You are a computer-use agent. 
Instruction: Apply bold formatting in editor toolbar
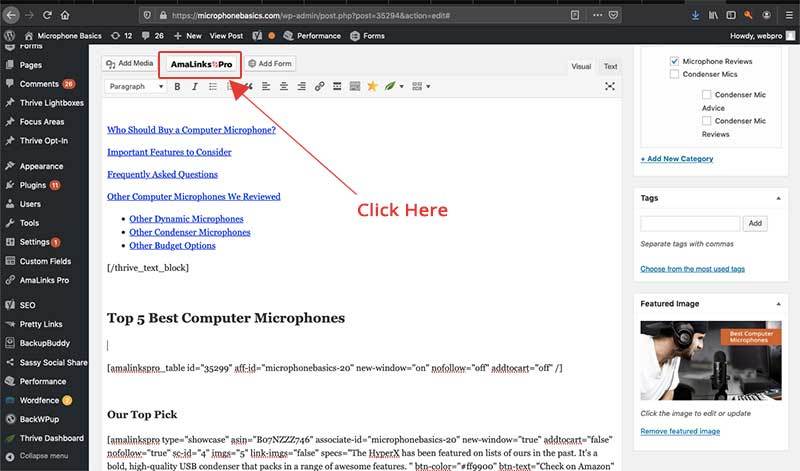[177, 86]
